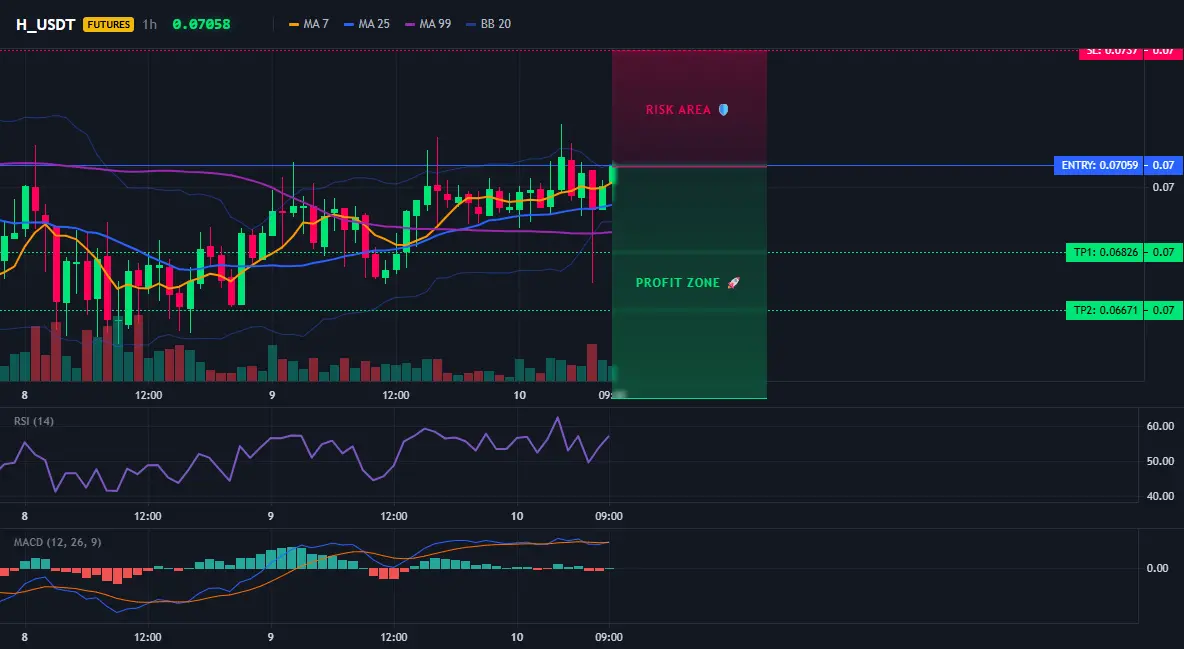Click the 09:00 time label under the RSI panel

609,516
